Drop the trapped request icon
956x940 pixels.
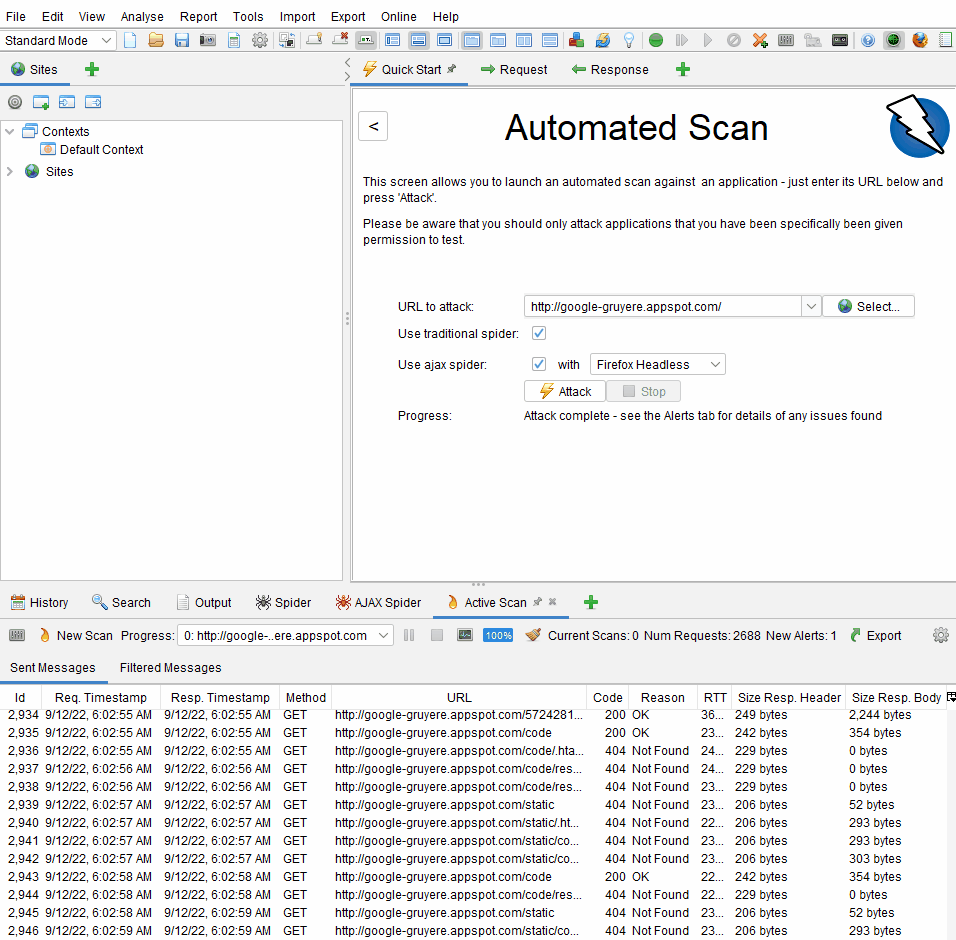point(733,40)
